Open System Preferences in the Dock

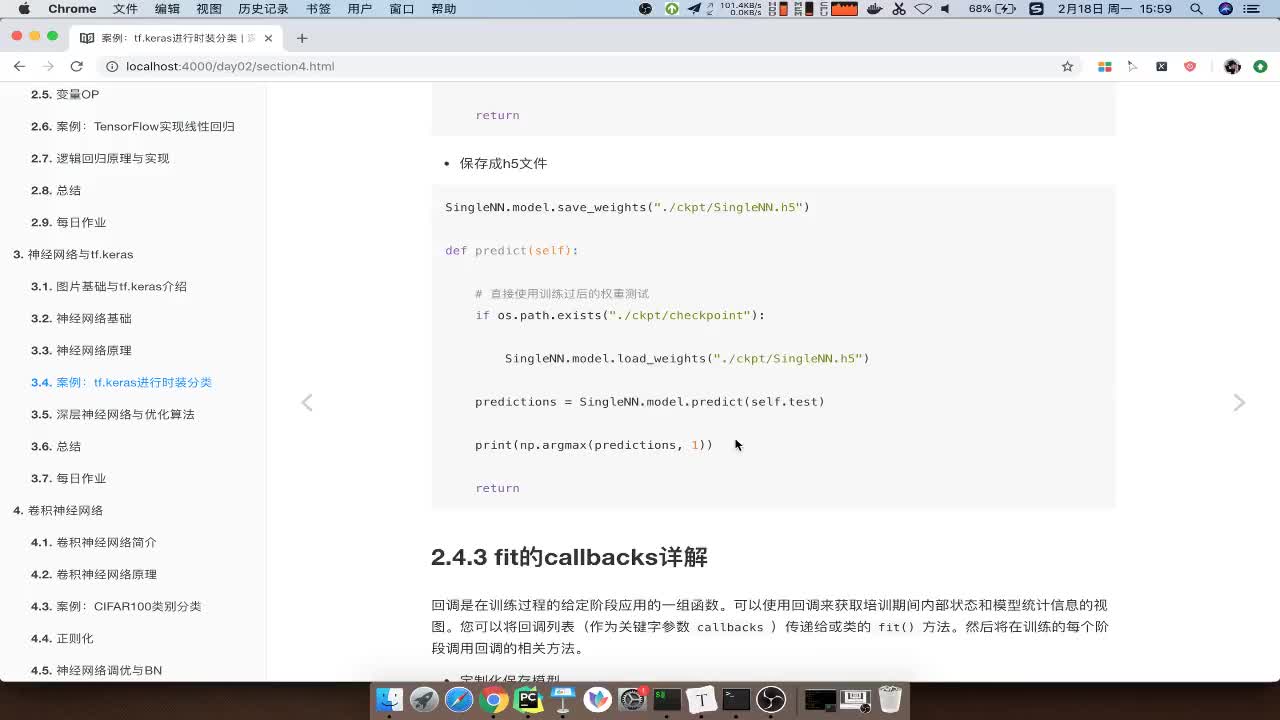(x=632, y=699)
